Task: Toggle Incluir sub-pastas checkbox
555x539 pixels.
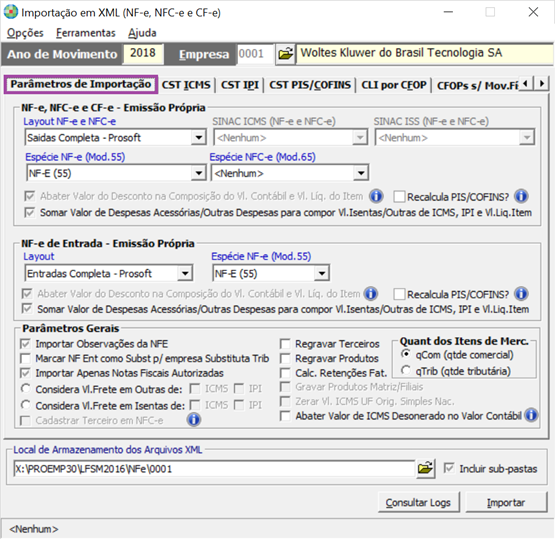Action: click(449, 468)
